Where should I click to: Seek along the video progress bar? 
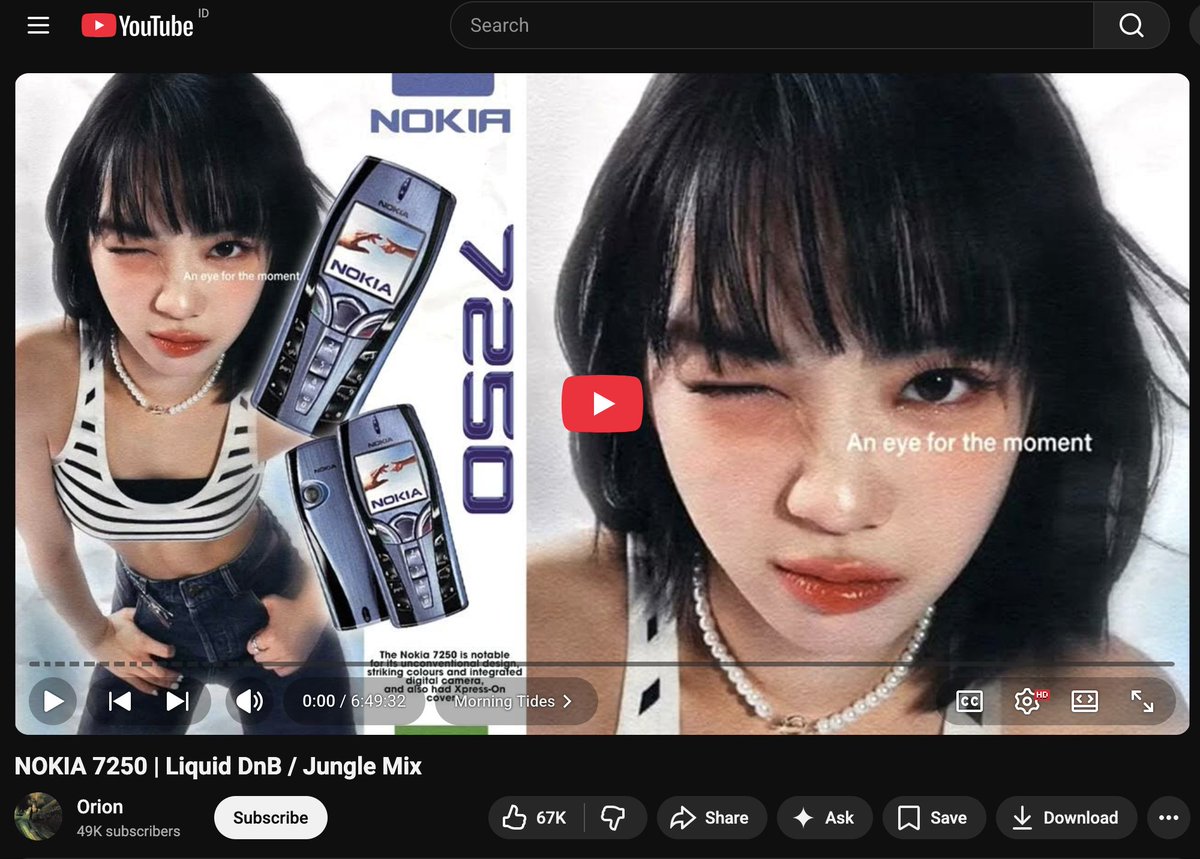point(601,664)
